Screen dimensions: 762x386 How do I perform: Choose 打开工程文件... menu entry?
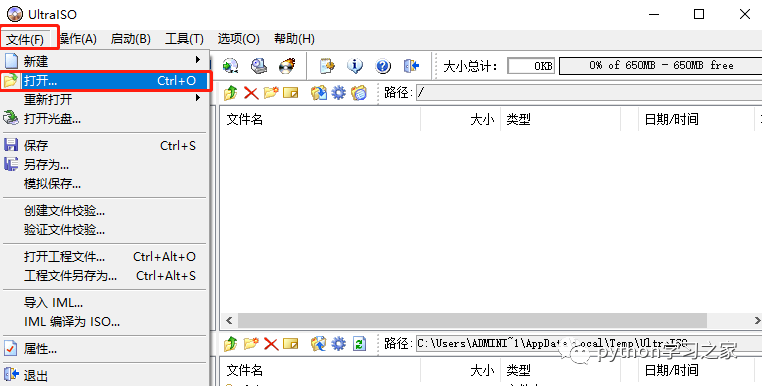[104, 257]
